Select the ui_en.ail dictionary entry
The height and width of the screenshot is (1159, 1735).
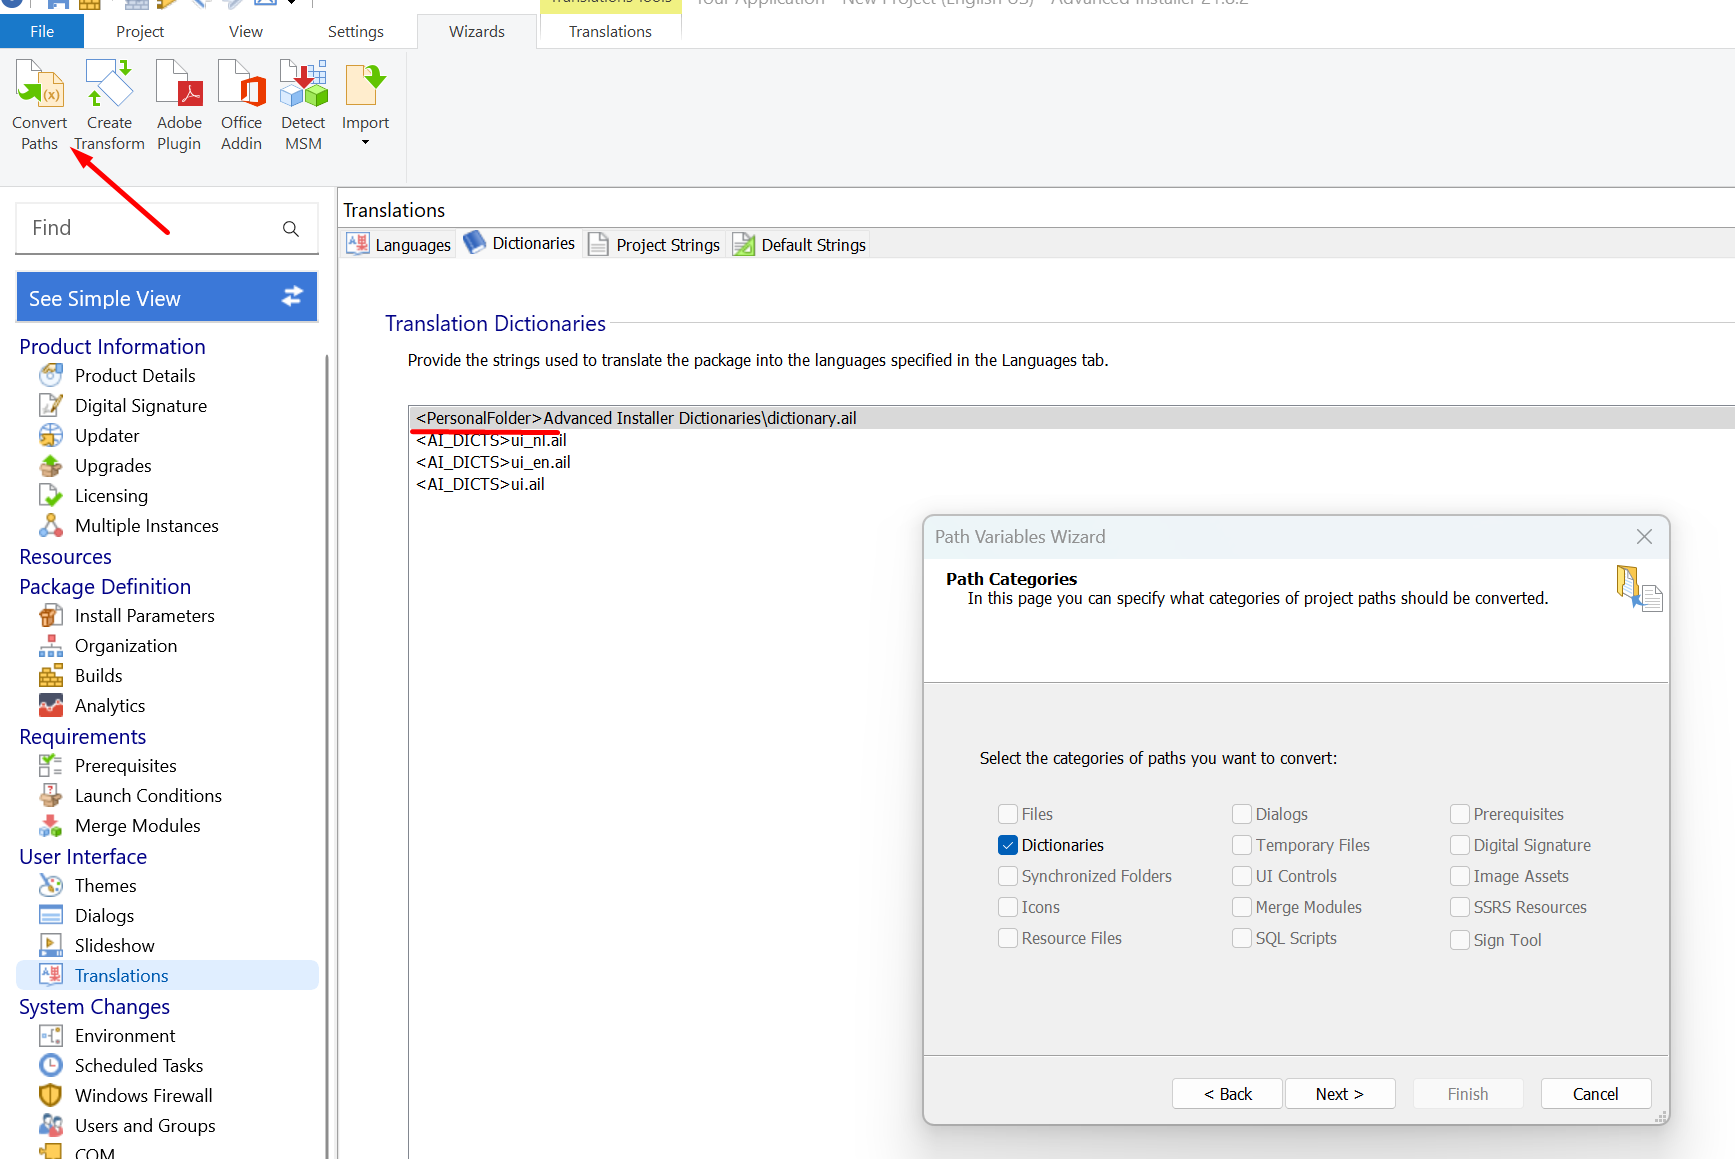point(493,462)
